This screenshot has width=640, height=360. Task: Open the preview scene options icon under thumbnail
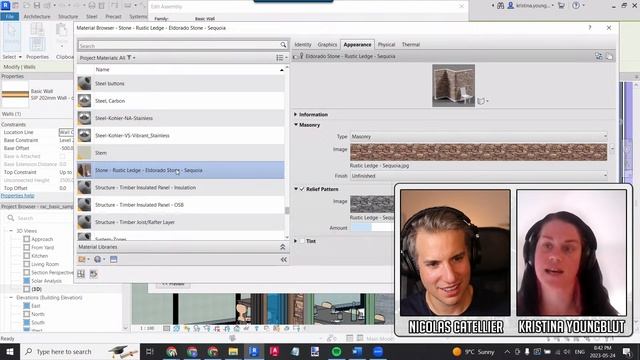click(x=482, y=101)
